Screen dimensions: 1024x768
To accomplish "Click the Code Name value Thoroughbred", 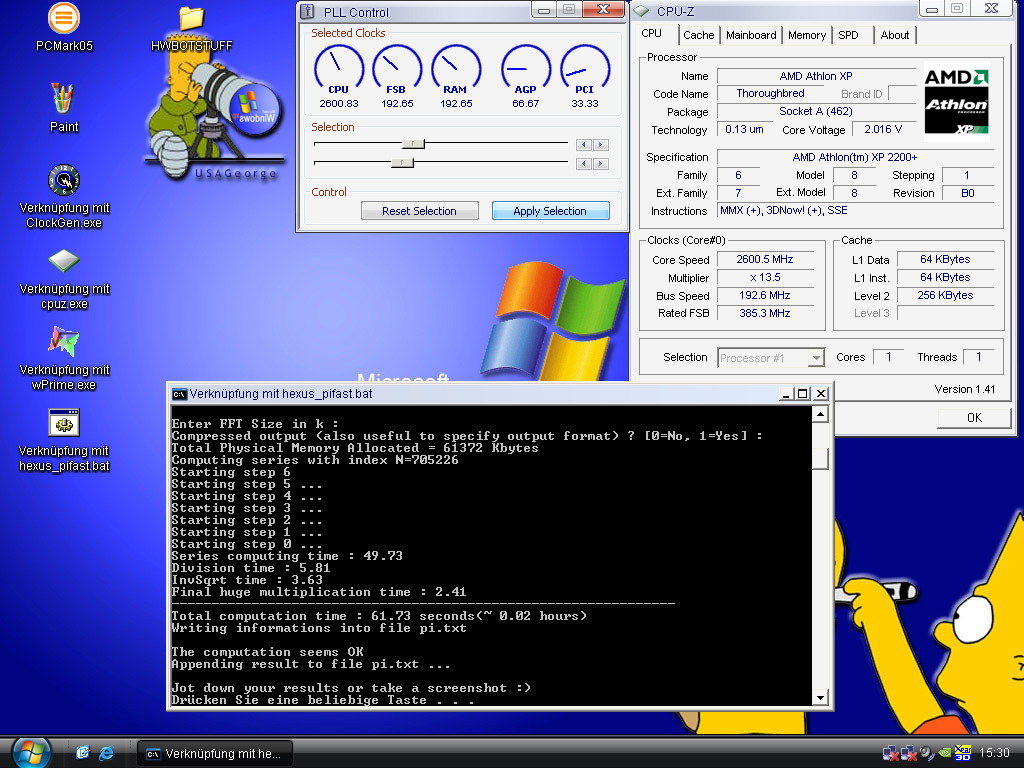I will tap(770, 93).
